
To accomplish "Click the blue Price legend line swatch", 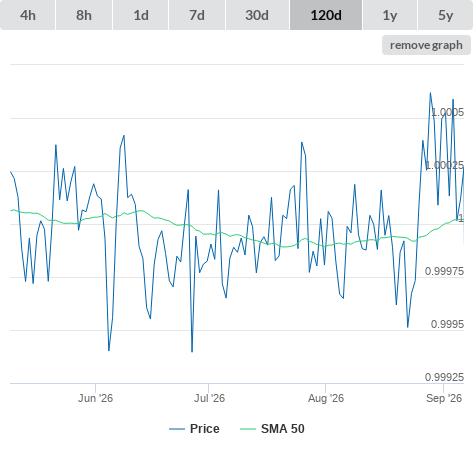I will 177,429.
